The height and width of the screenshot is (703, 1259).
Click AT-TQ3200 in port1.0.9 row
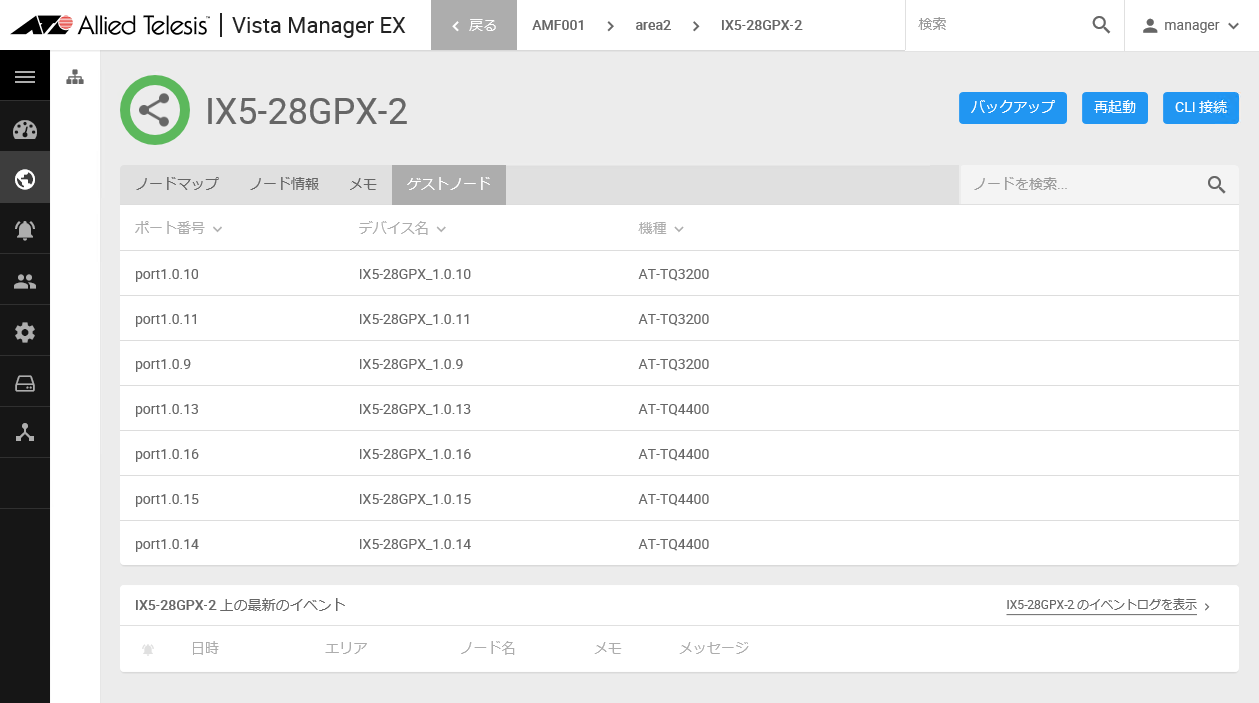click(x=674, y=364)
